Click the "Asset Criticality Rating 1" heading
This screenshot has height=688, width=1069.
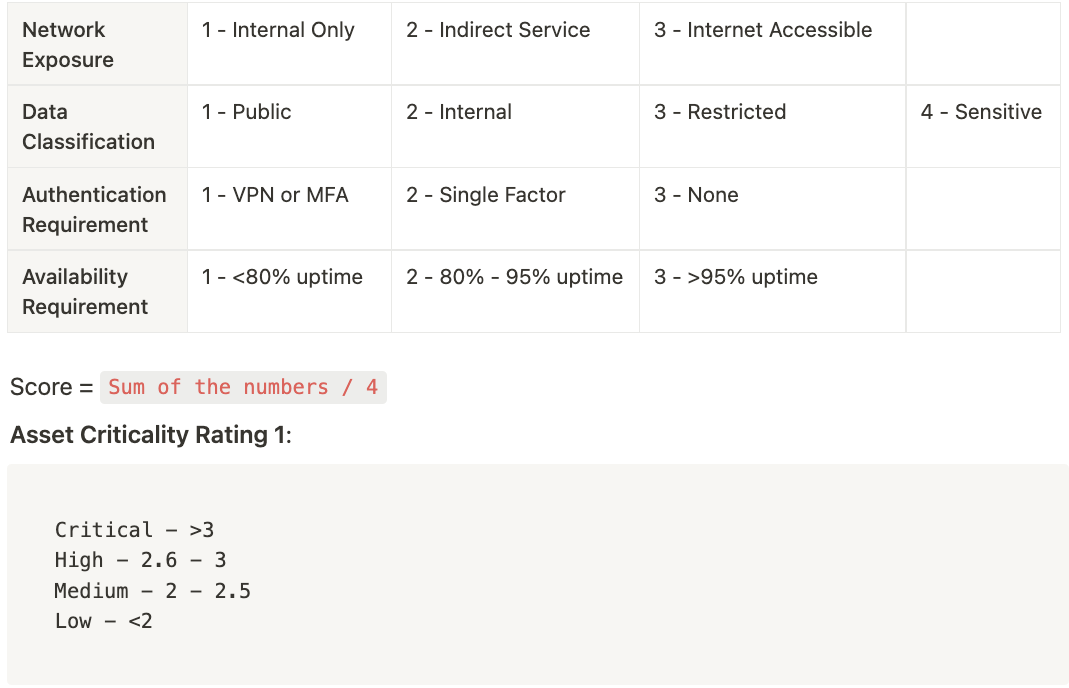(150, 435)
